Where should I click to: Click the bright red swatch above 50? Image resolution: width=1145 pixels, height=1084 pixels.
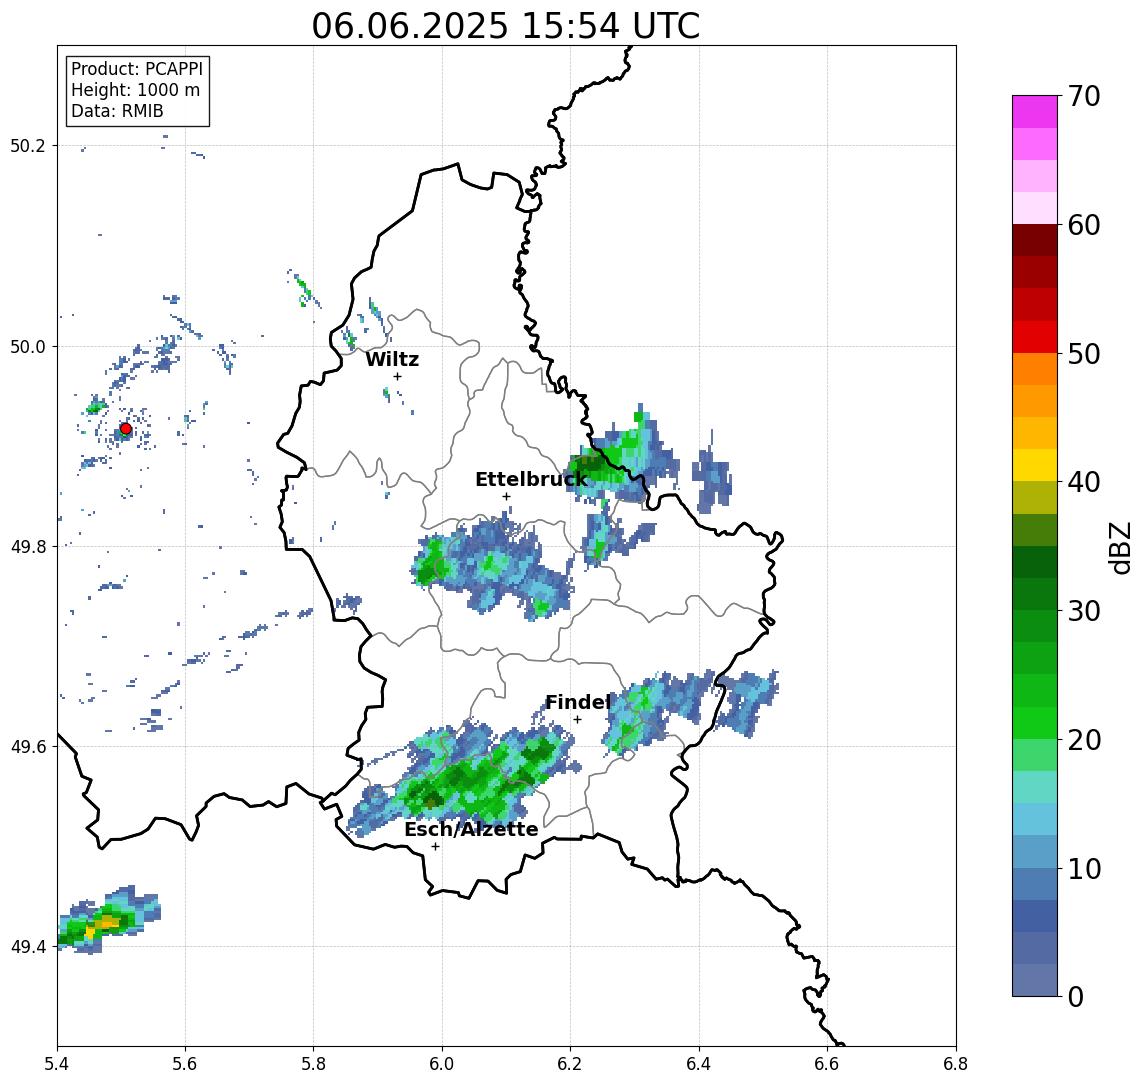pos(1035,337)
